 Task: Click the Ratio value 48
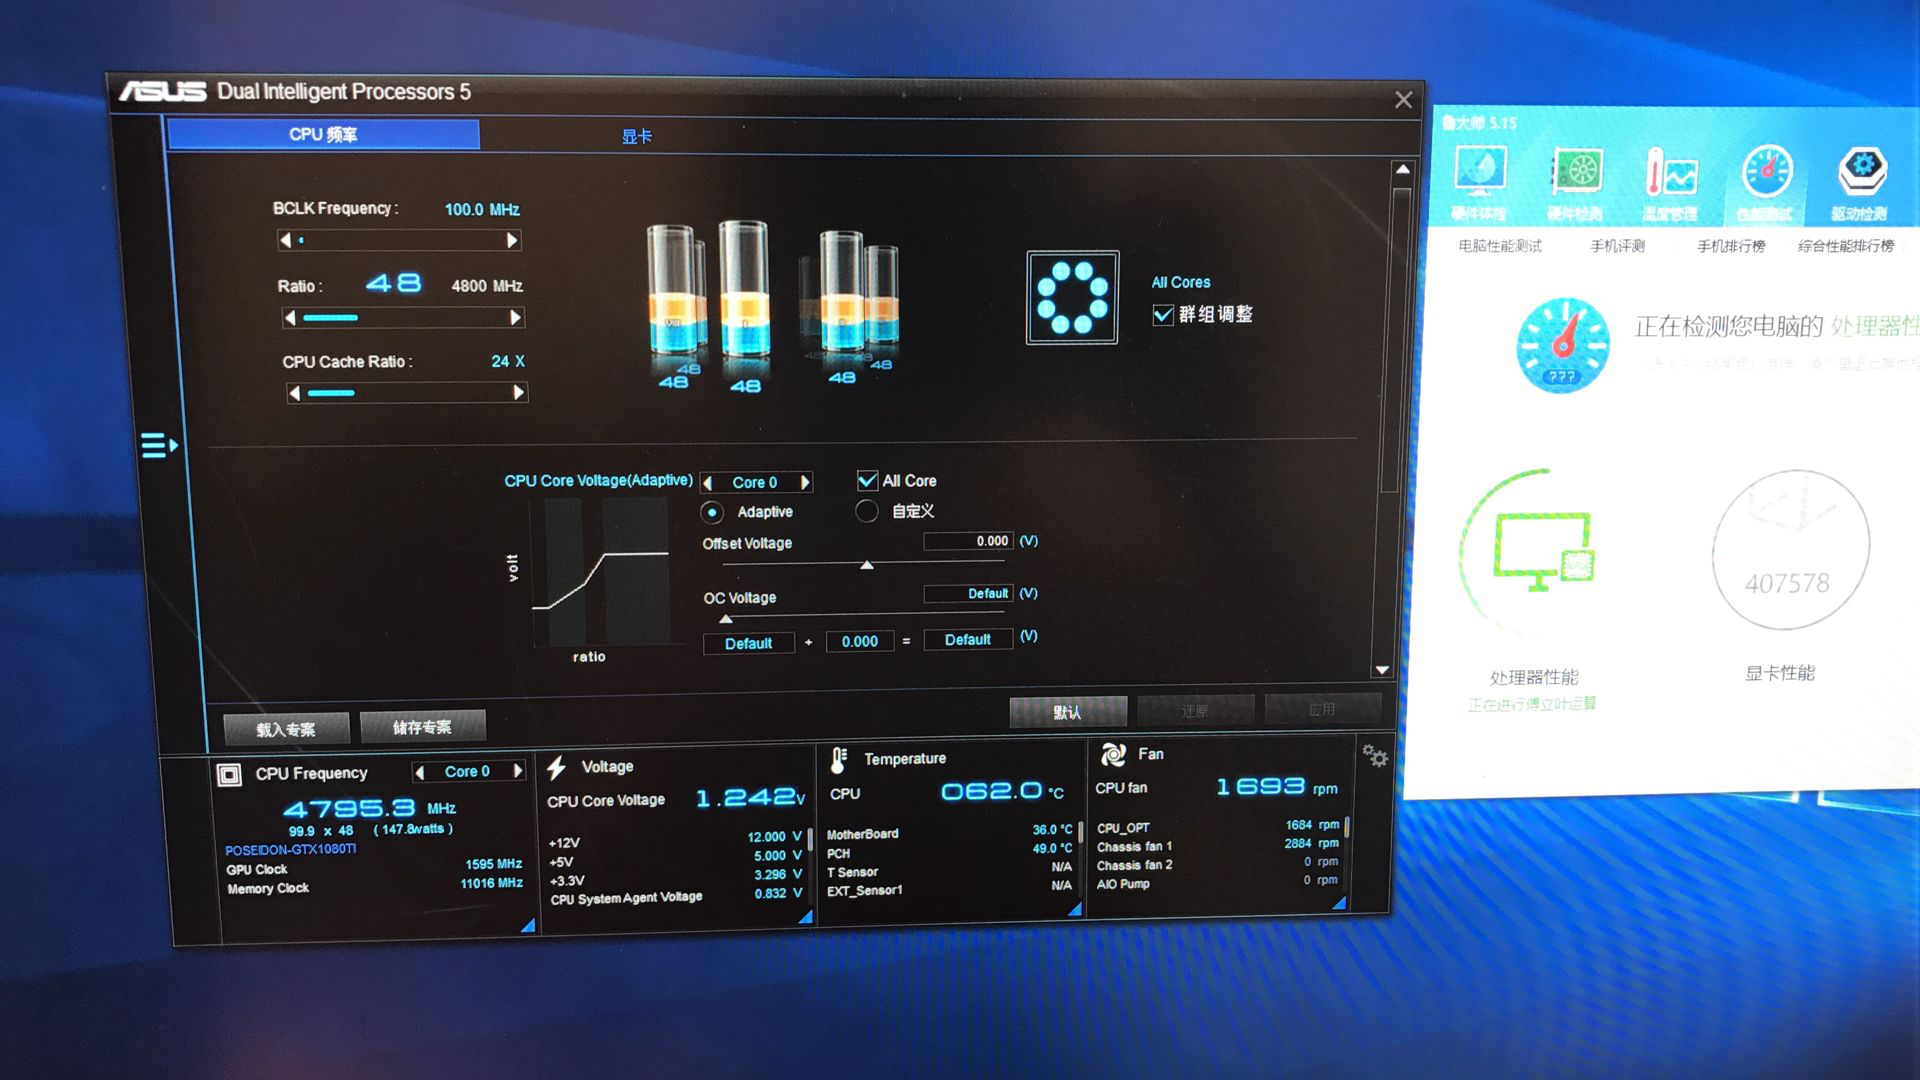(x=393, y=284)
